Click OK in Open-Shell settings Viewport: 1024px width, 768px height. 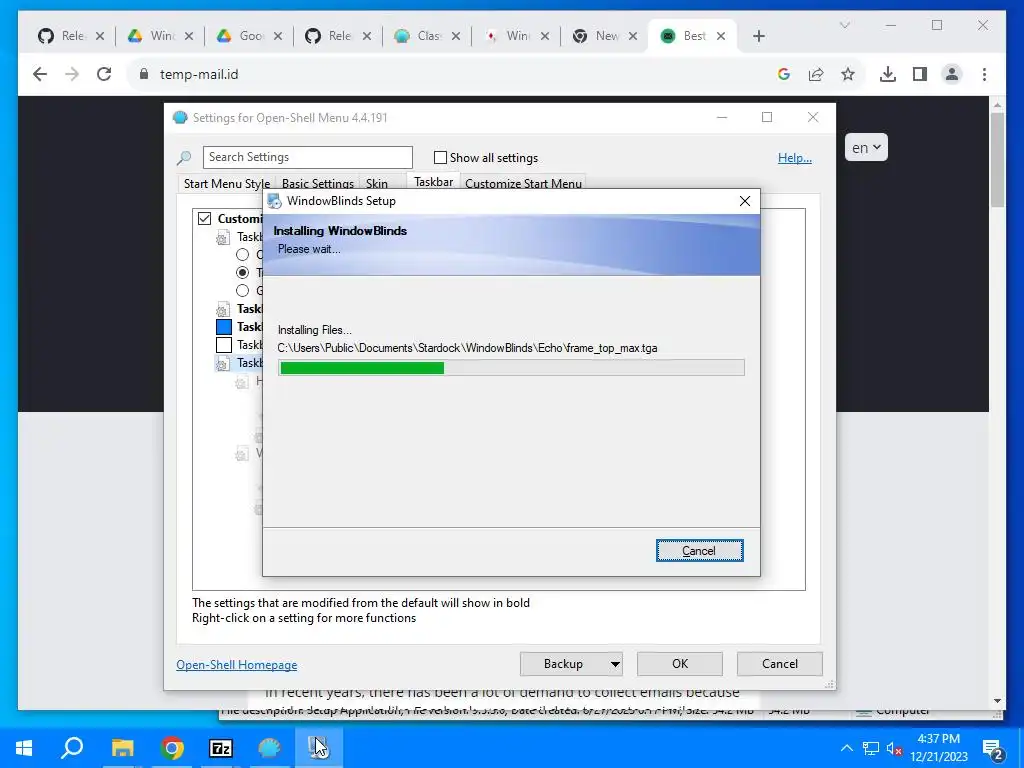click(x=680, y=664)
